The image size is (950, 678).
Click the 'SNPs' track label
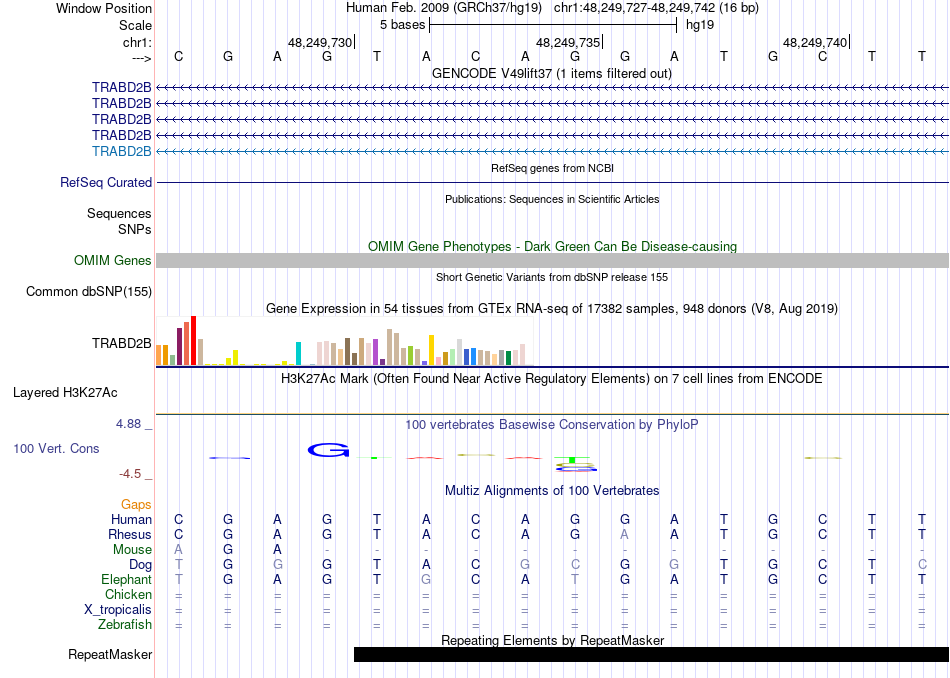click(135, 230)
